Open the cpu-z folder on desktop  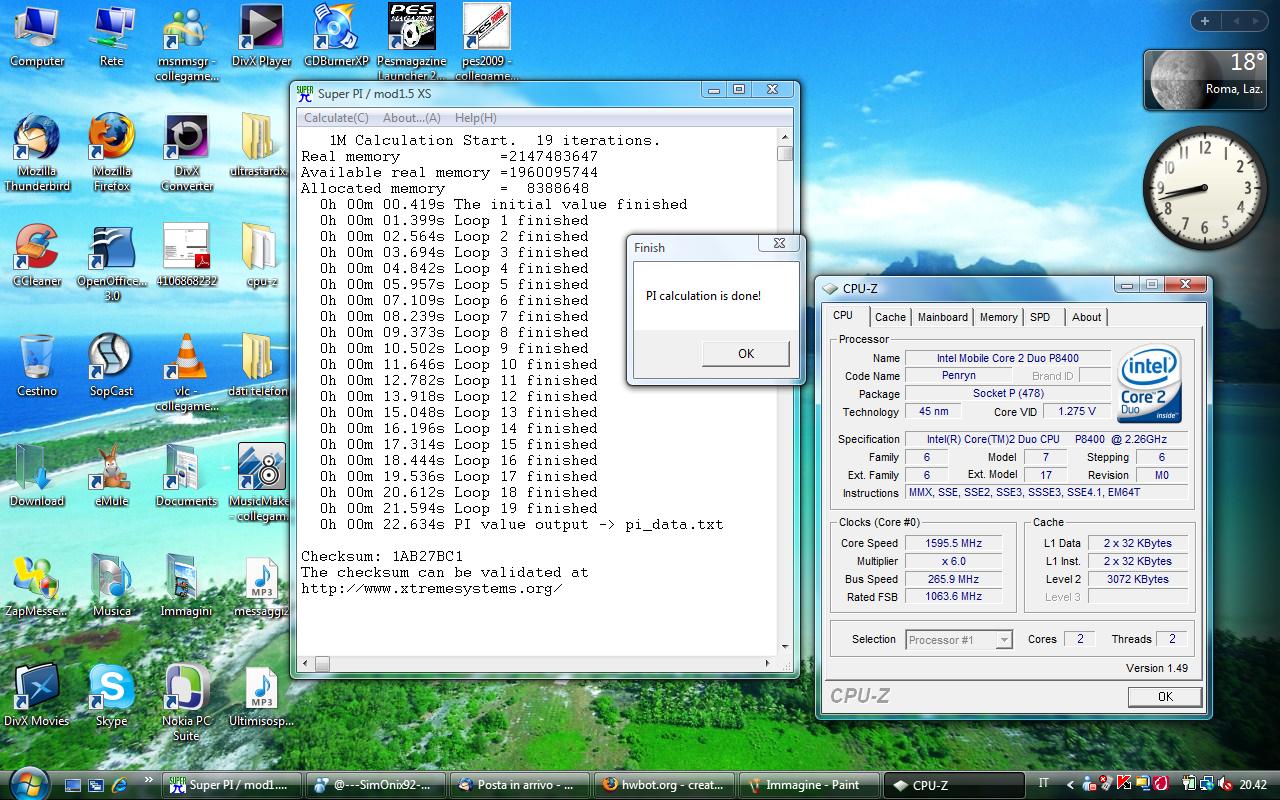(x=262, y=255)
